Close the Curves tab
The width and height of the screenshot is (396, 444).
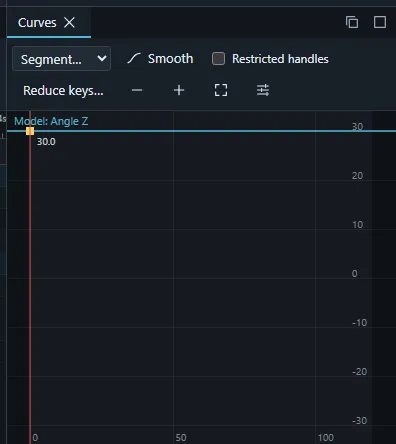coord(69,23)
